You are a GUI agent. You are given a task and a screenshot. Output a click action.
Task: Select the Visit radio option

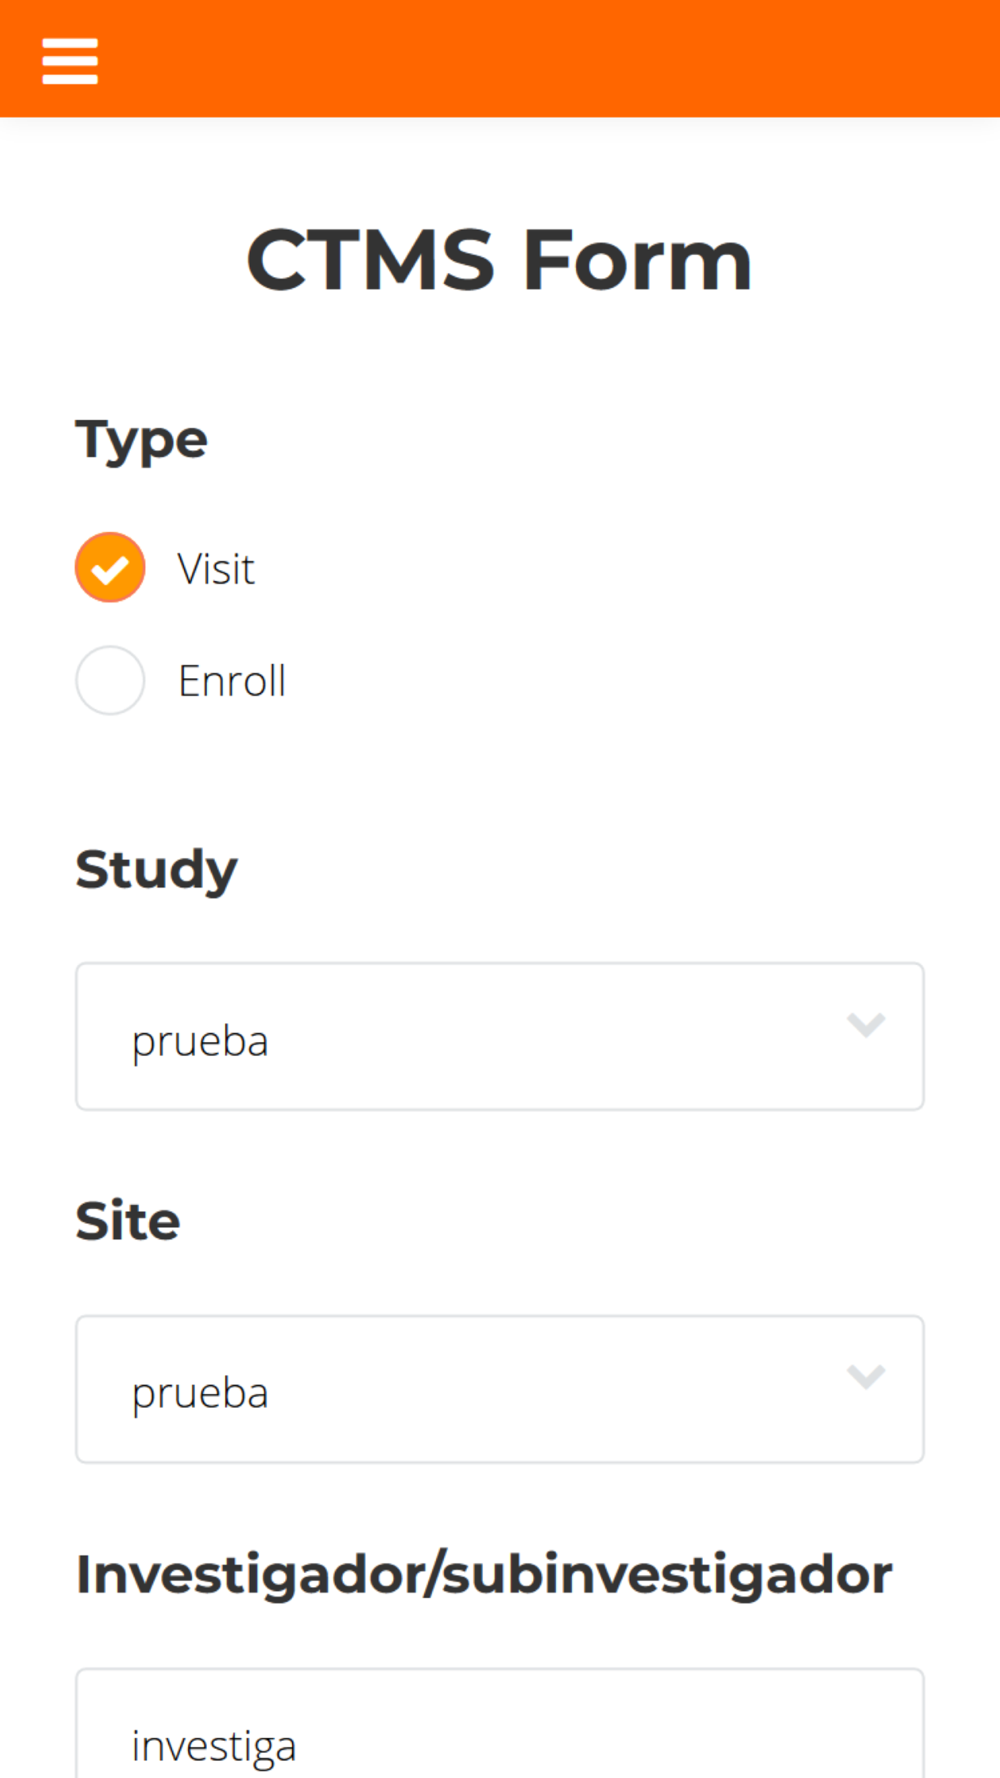(x=110, y=568)
